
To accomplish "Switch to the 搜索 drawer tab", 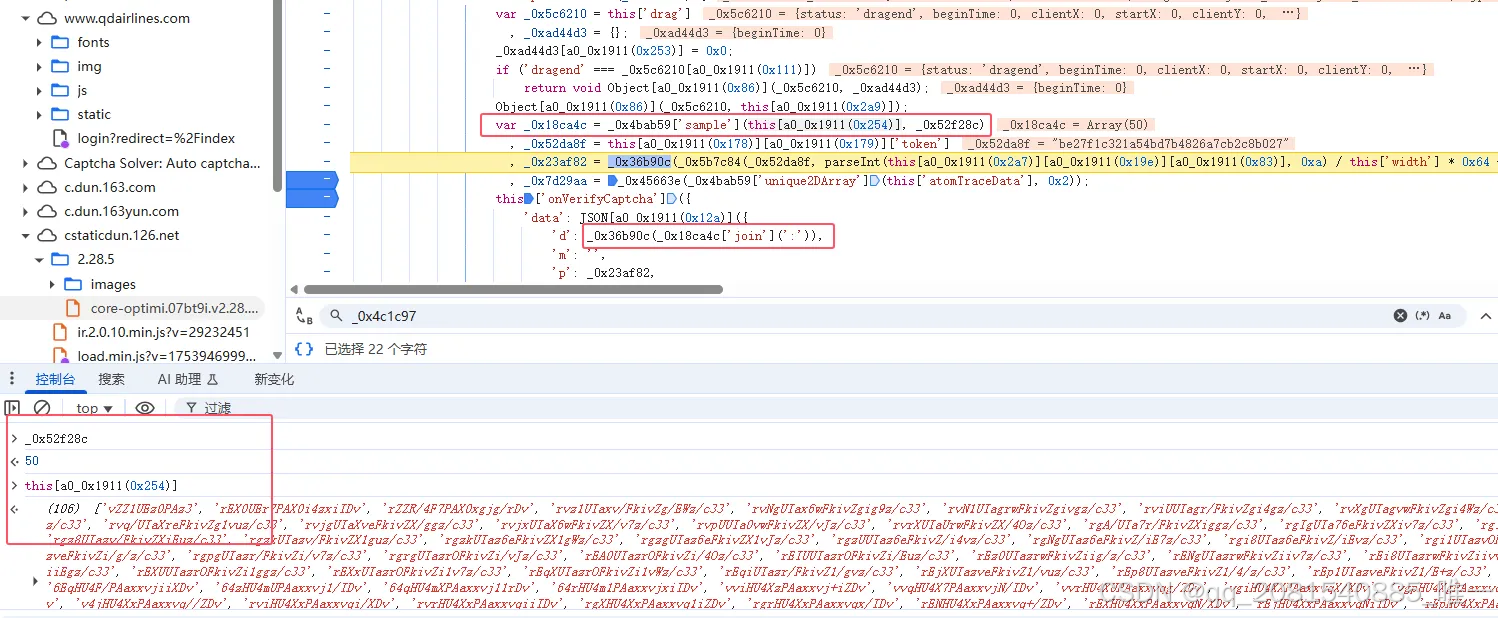I will tap(111, 379).
